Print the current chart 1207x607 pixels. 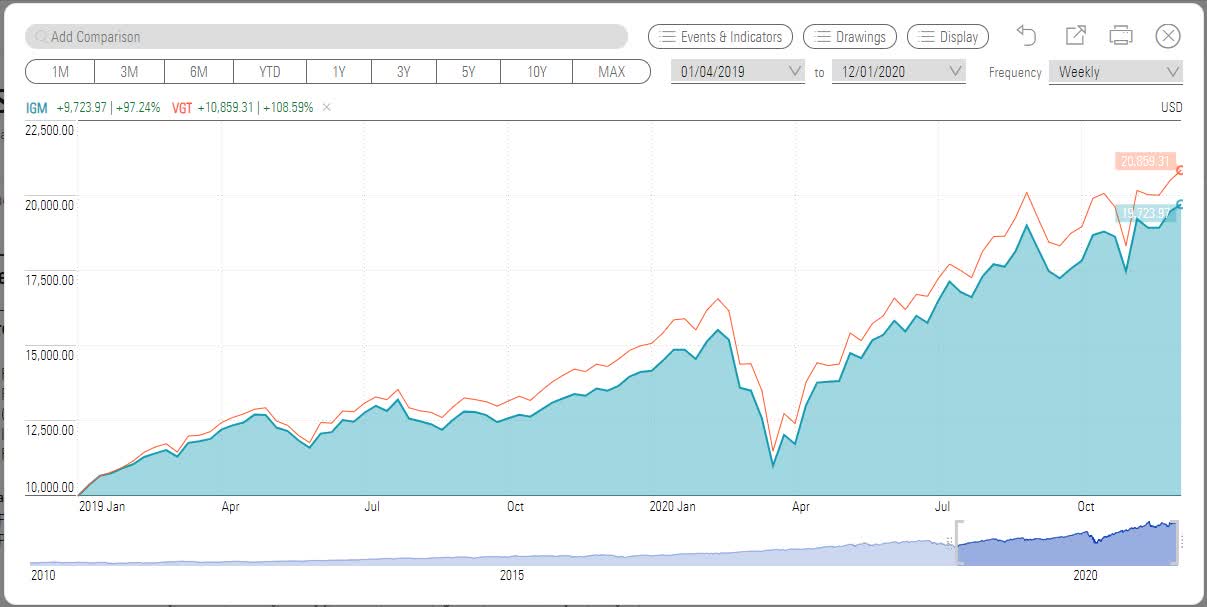1121,35
